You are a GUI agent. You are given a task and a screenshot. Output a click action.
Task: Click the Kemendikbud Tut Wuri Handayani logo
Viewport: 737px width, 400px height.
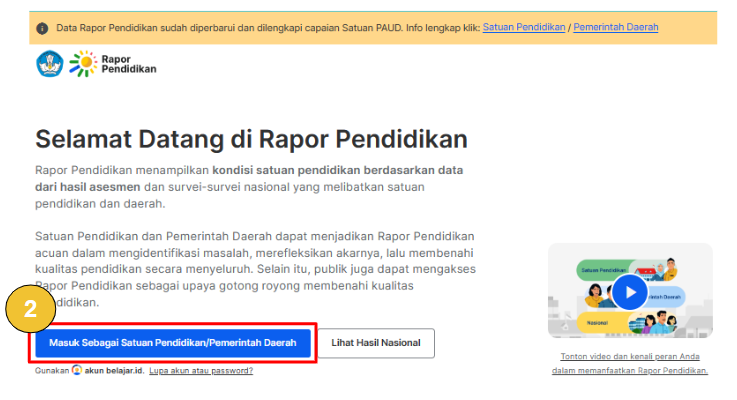click(50, 64)
